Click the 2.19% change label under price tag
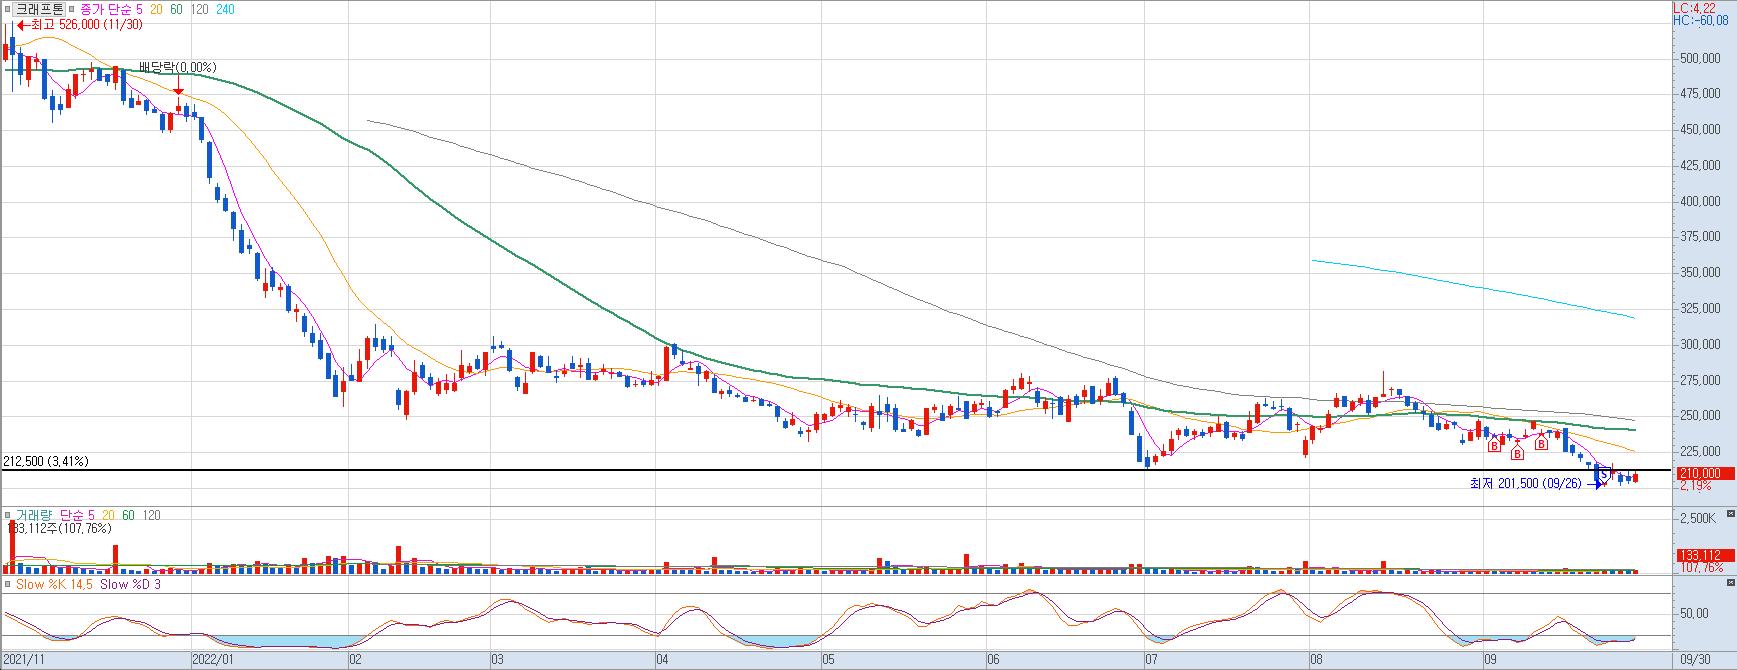Image resolution: width=1737 pixels, height=670 pixels. click(1695, 486)
